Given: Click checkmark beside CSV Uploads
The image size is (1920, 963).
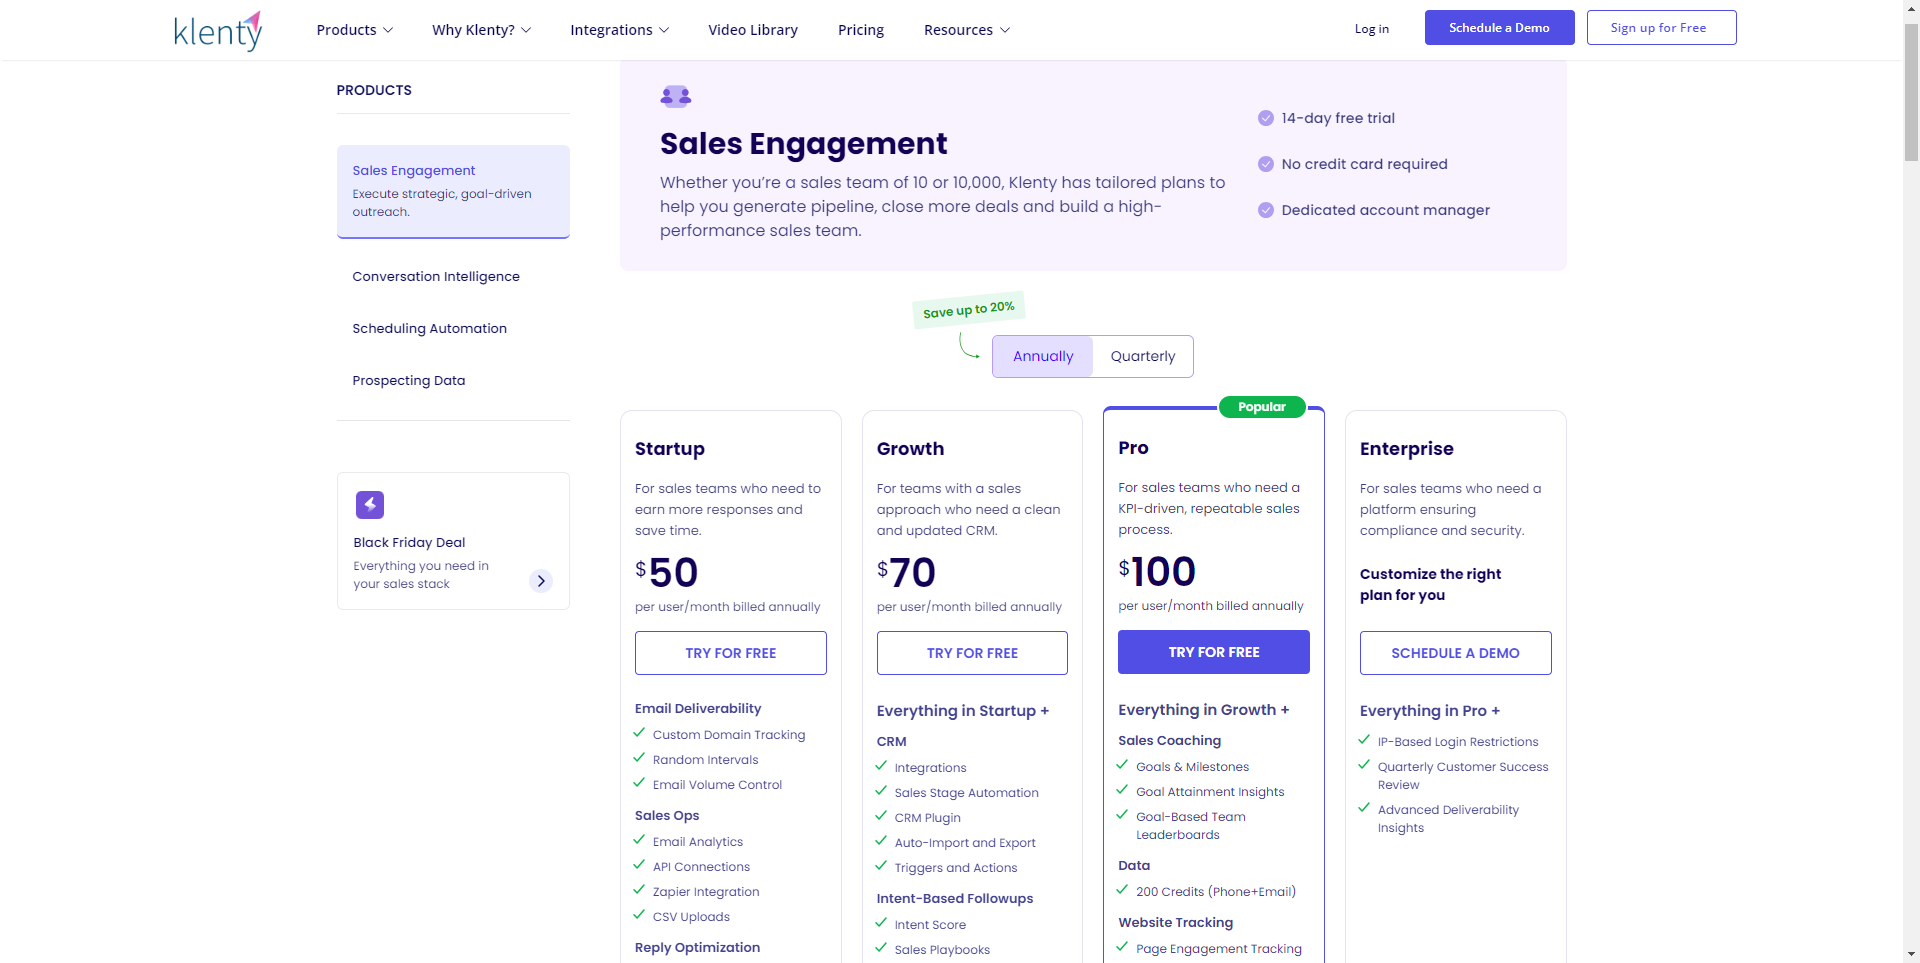Looking at the screenshot, I should pos(639,915).
